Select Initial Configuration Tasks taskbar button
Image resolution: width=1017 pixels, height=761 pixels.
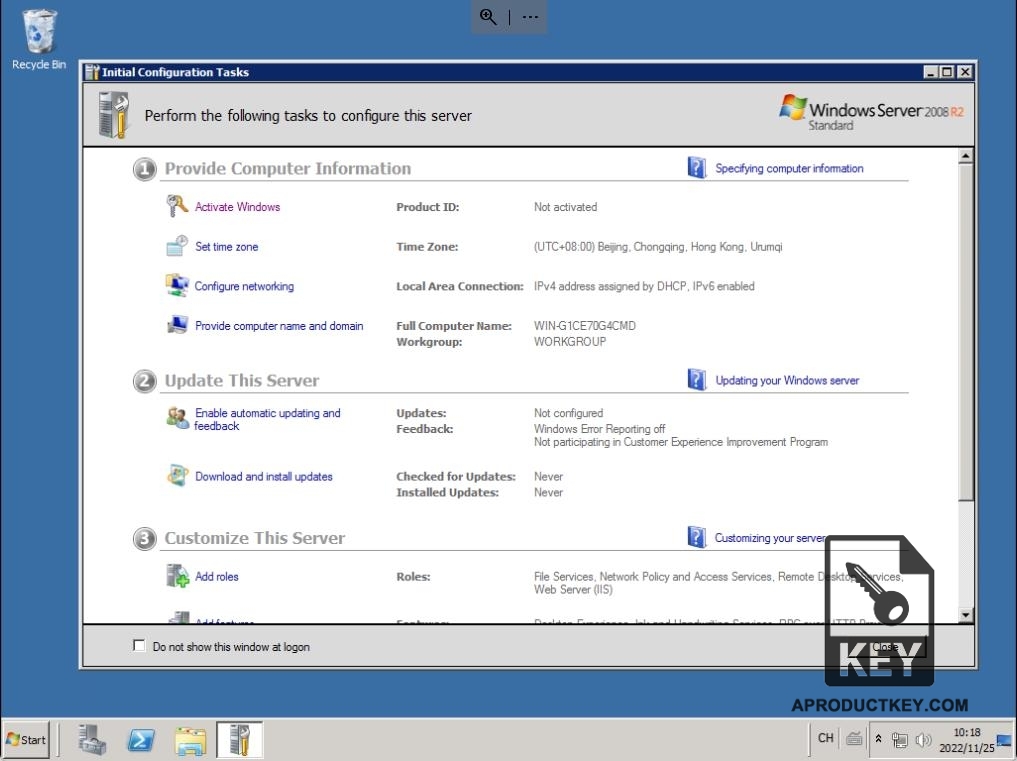239,740
